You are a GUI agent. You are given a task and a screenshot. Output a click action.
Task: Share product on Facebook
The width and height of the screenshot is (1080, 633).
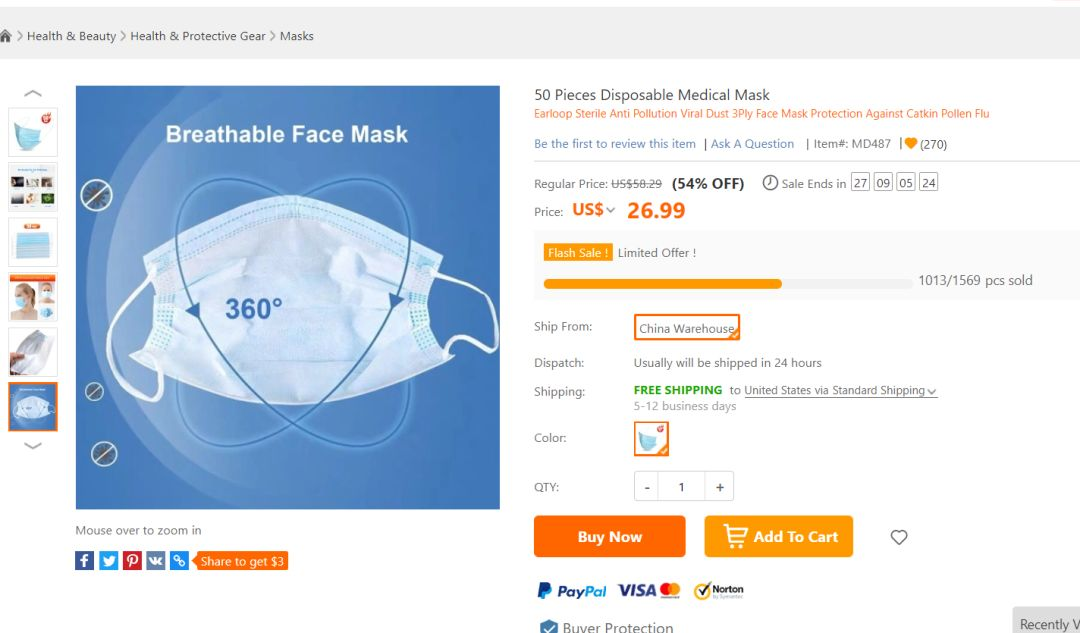click(x=85, y=561)
